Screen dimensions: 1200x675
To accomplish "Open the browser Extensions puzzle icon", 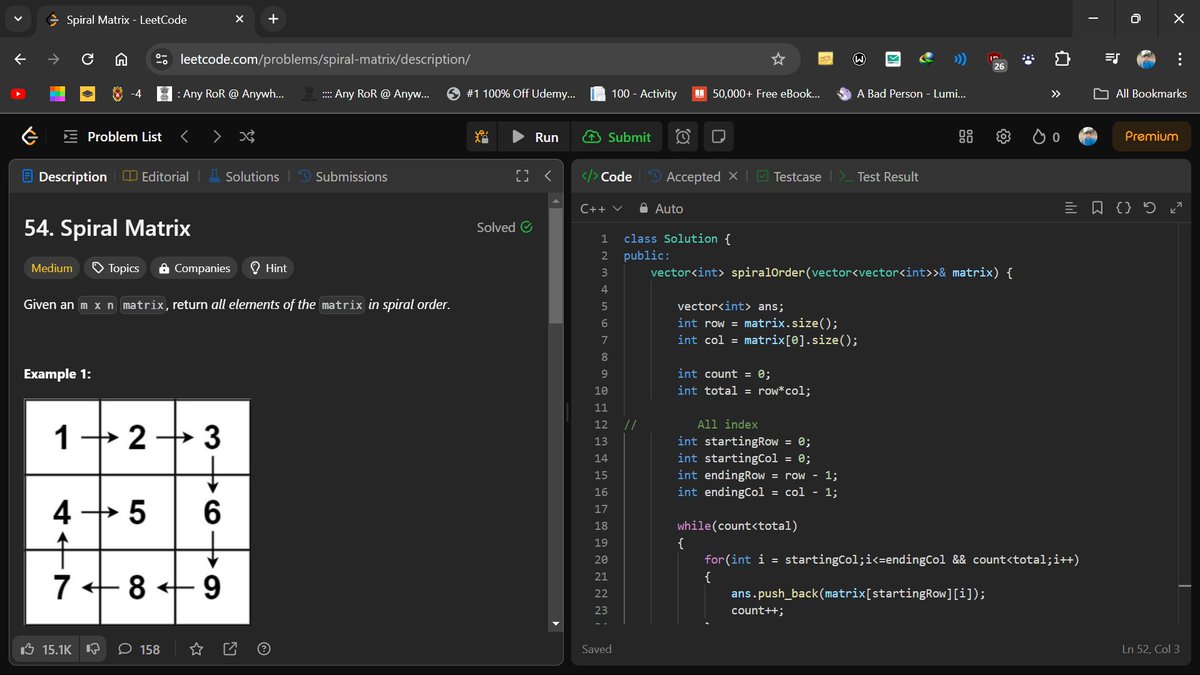I will pos(1063,59).
